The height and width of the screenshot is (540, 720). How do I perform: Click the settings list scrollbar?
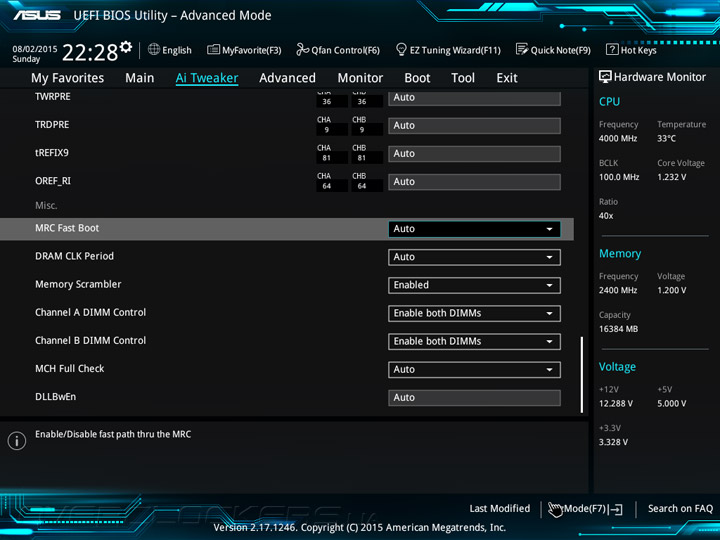coord(582,375)
